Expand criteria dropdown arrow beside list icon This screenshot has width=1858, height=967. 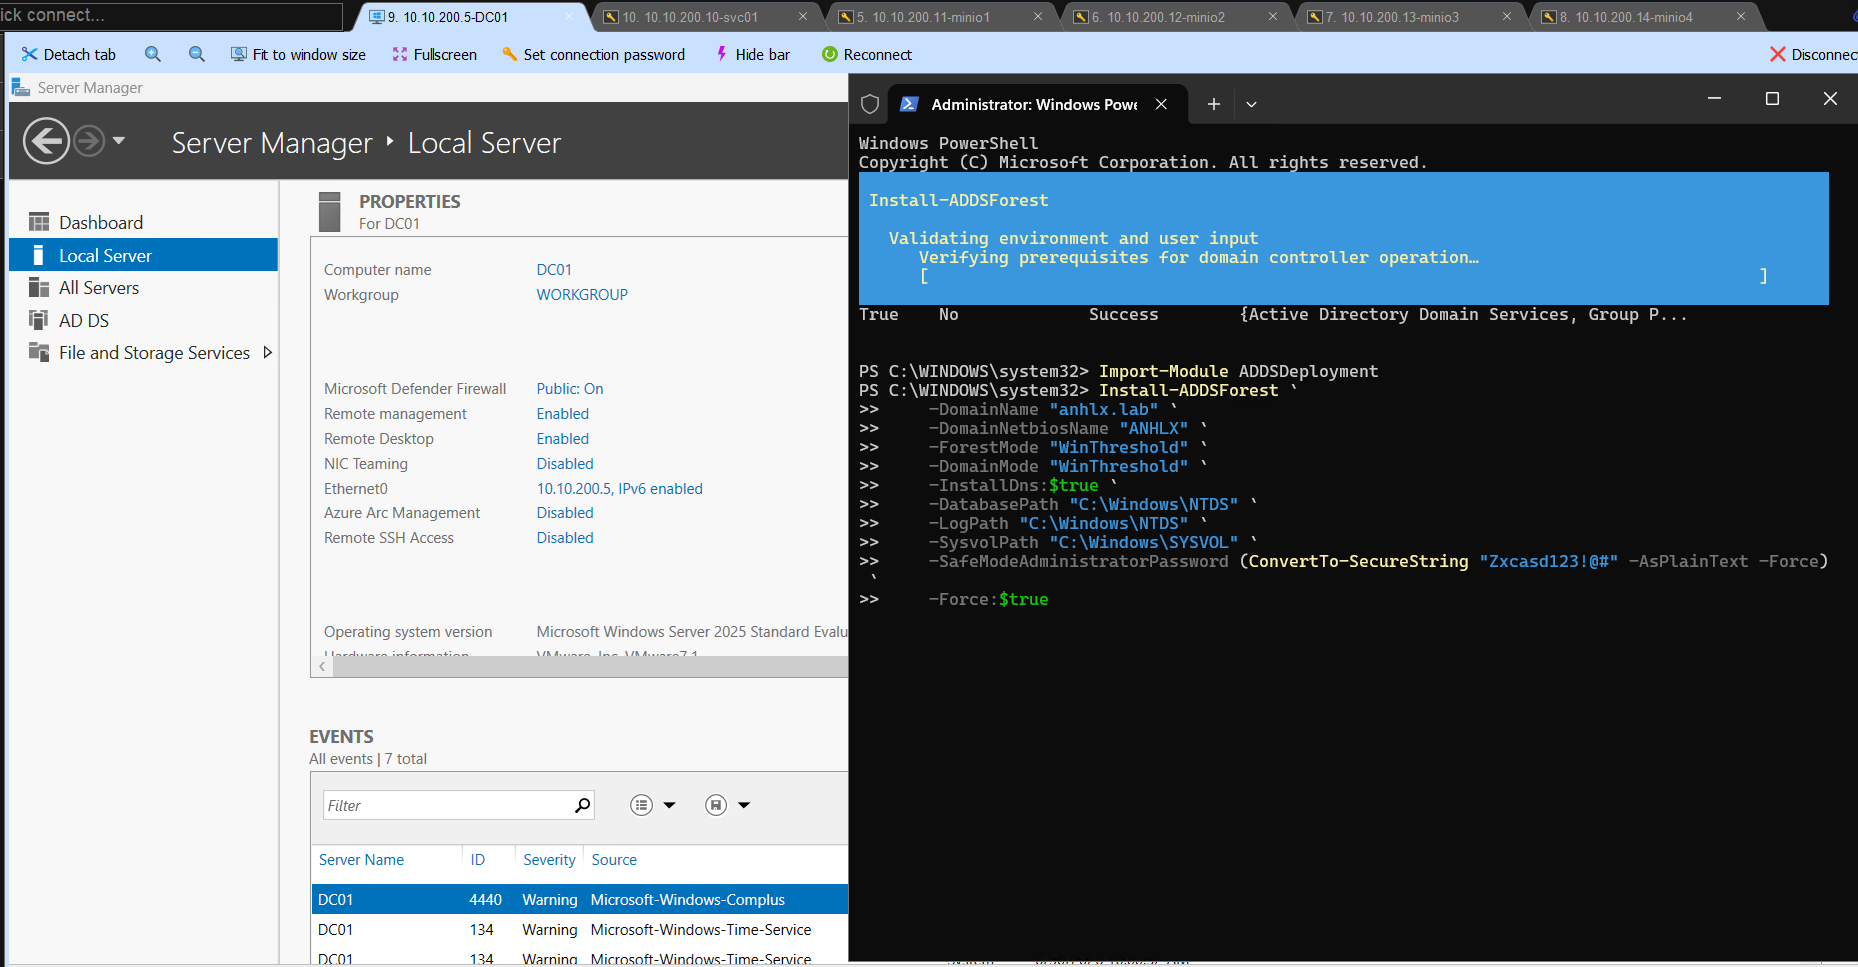(670, 805)
